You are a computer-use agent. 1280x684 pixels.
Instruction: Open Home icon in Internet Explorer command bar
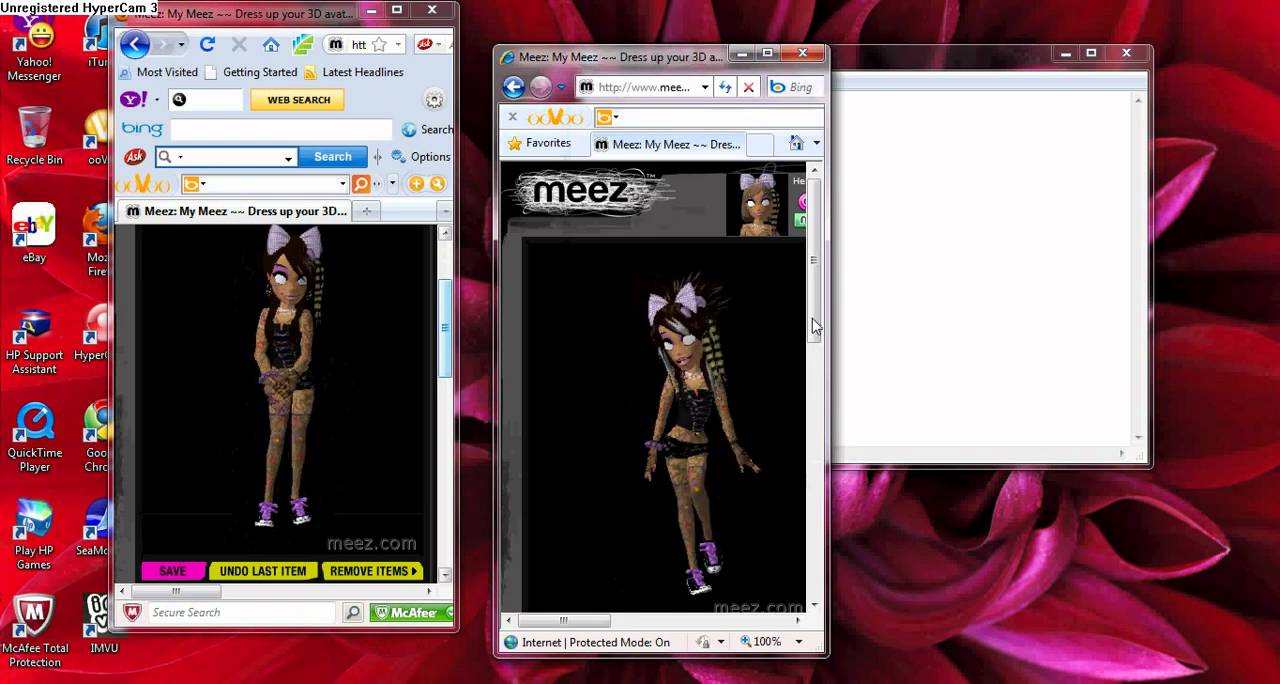point(796,144)
